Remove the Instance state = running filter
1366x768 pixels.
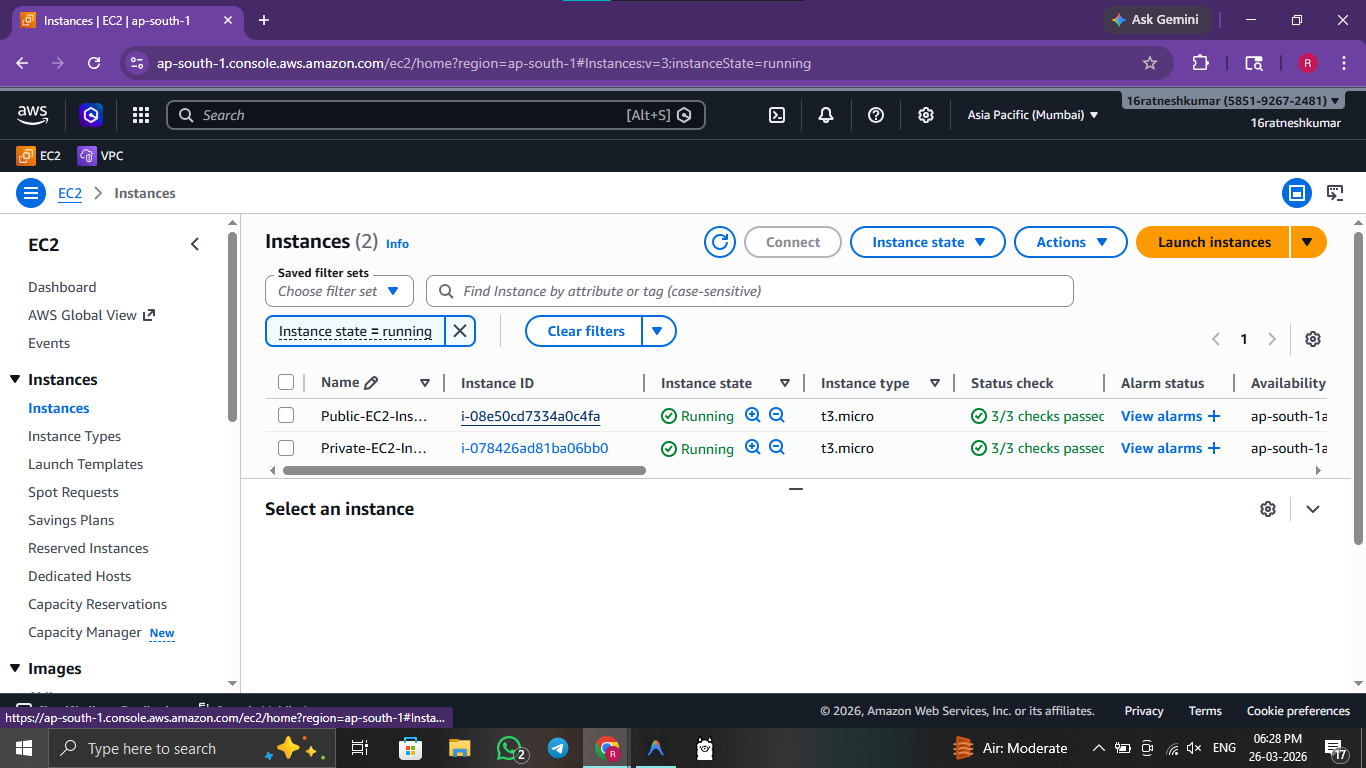(460, 331)
